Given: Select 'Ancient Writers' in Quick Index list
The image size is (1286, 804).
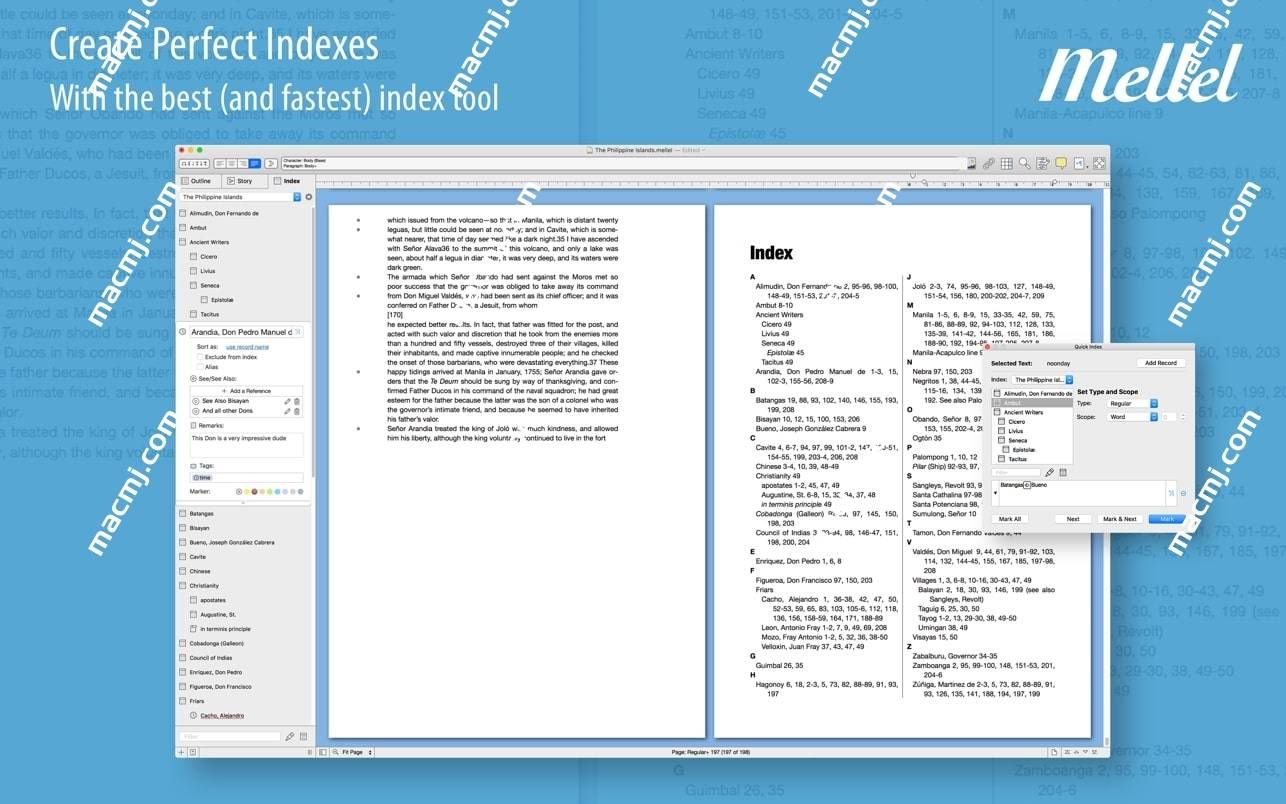Looking at the screenshot, I should tap(1023, 412).
